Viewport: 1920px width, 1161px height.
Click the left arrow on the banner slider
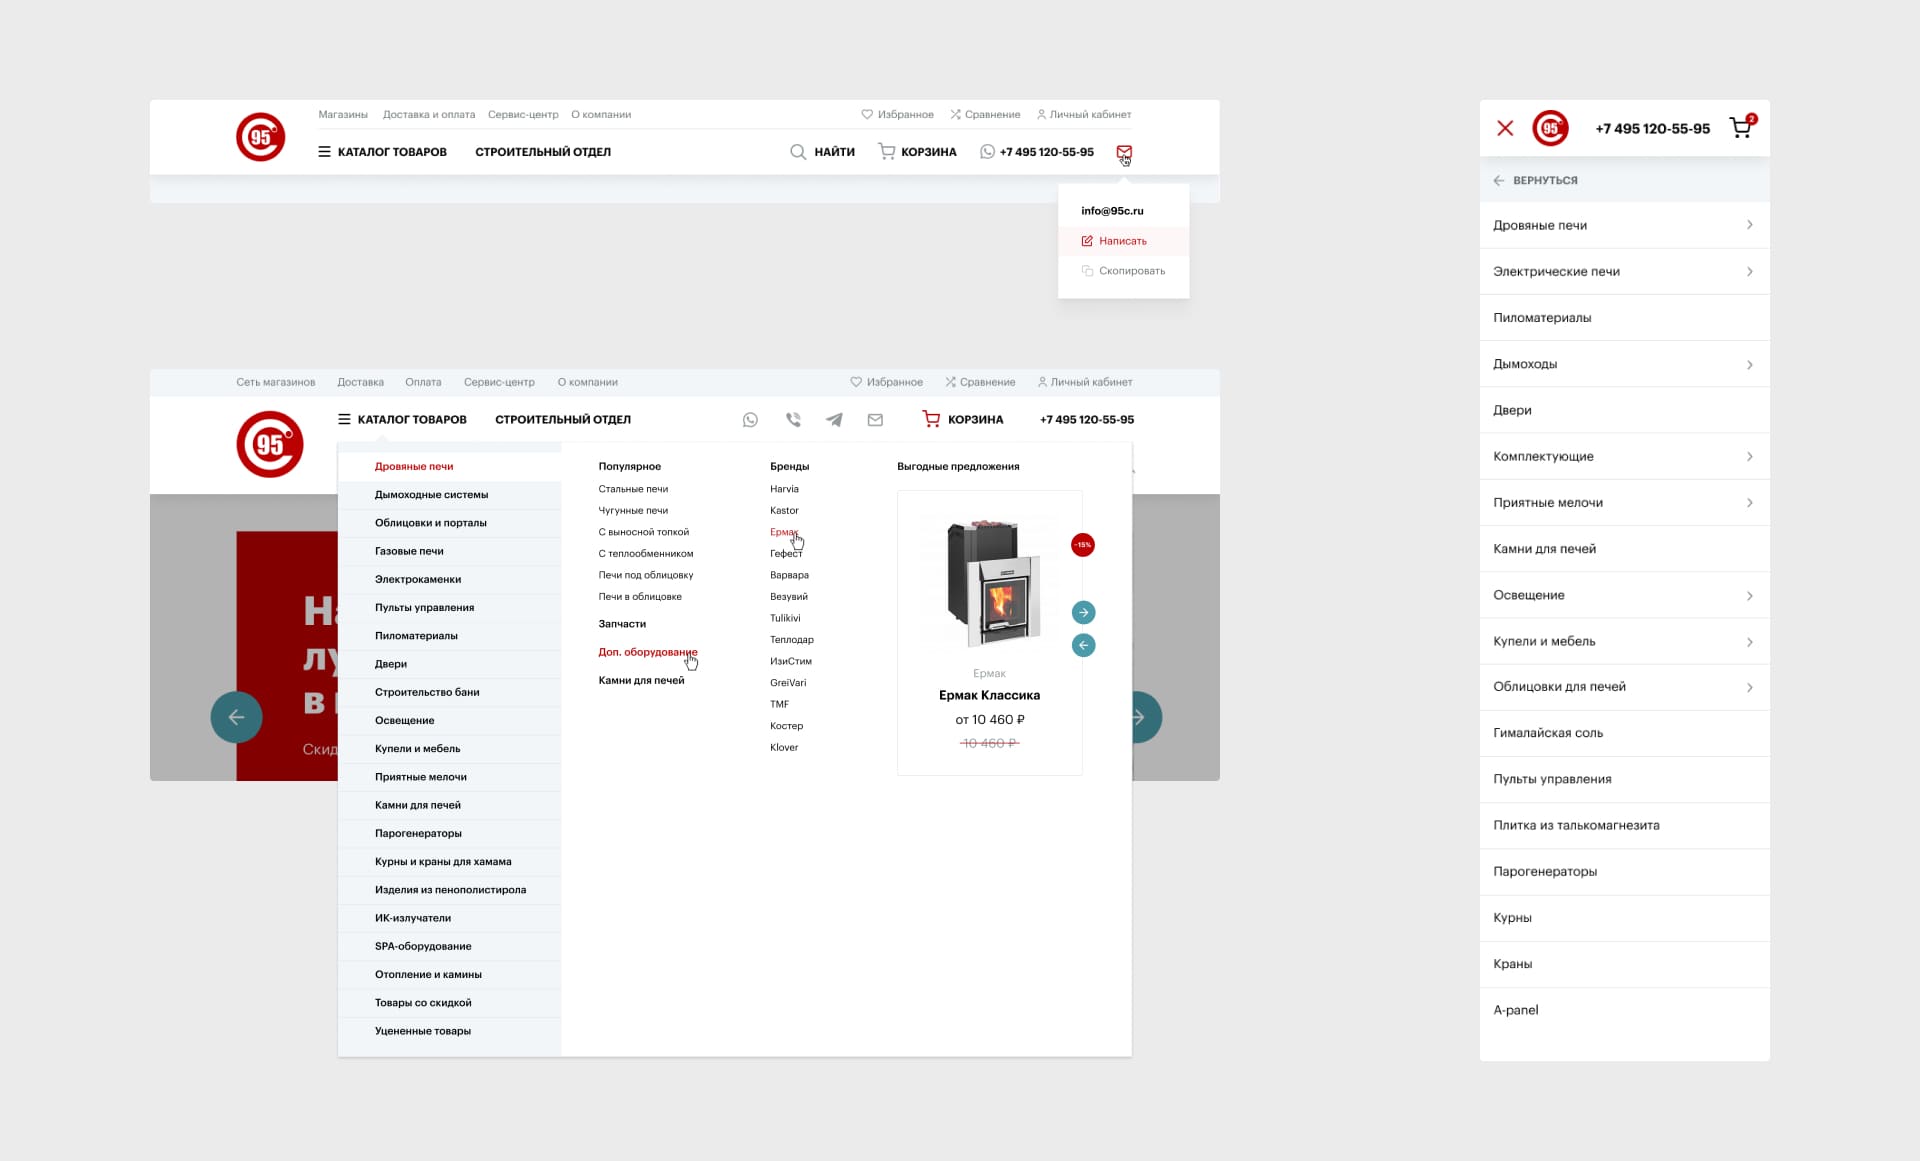coord(236,717)
